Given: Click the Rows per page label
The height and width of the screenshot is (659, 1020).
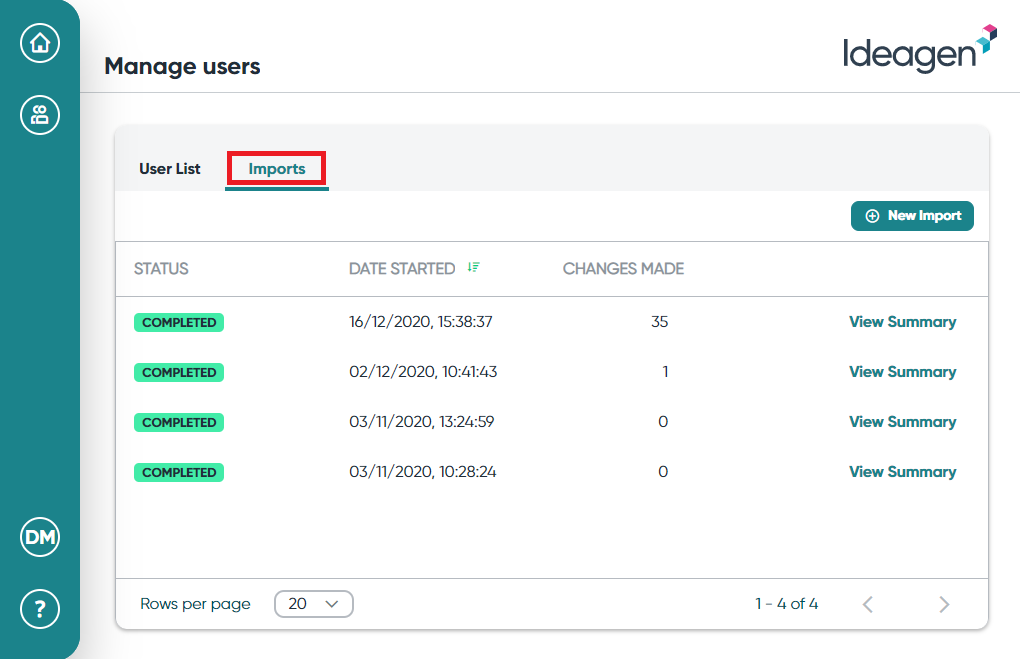Looking at the screenshot, I should tap(195, 604).
